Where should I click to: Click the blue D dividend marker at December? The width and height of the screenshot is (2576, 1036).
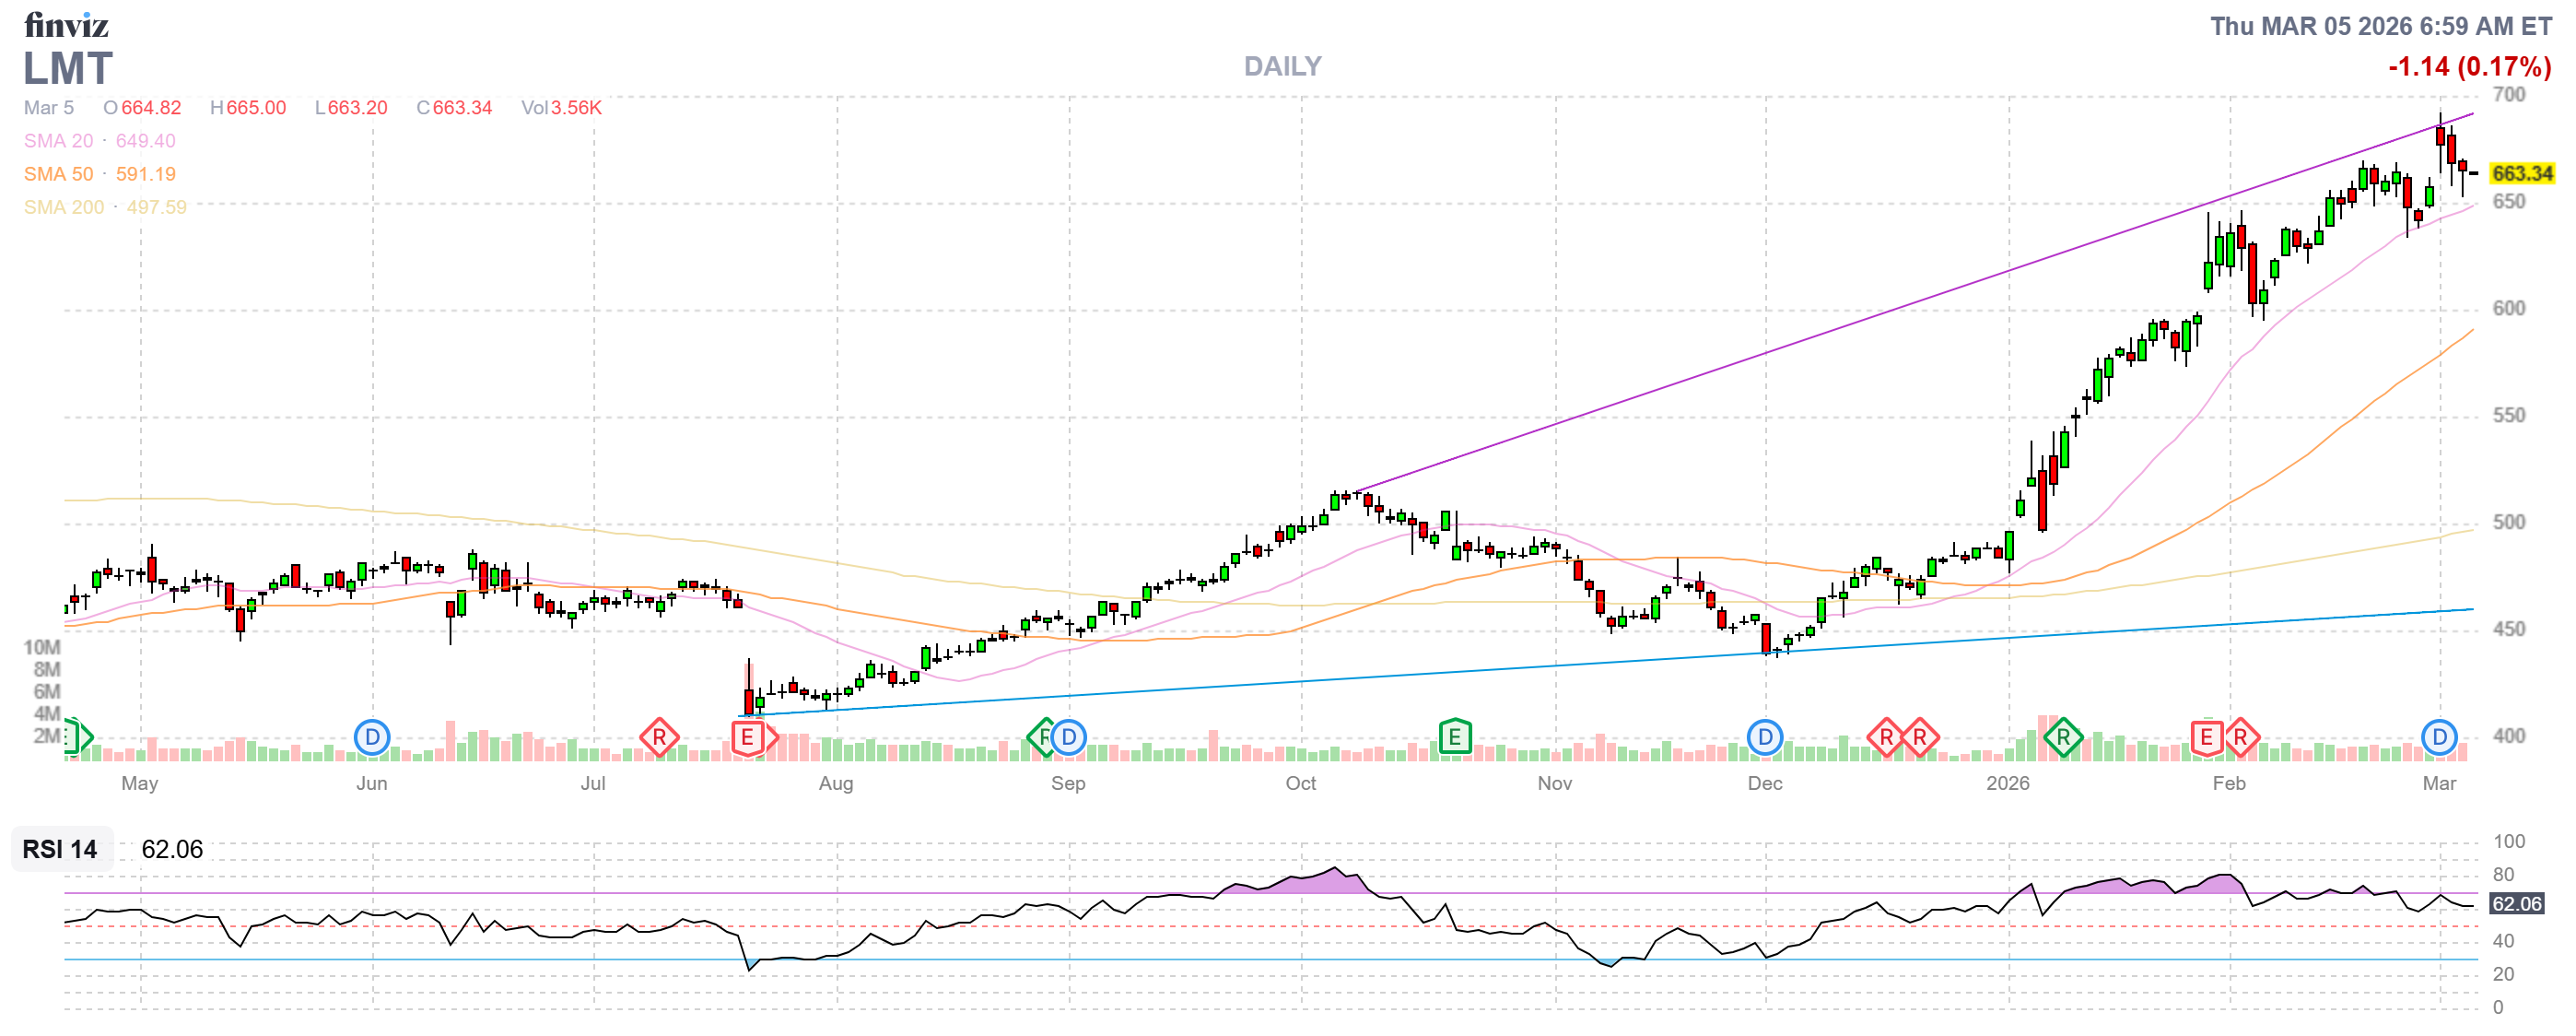pyautogui.click(x=1765, y=739)
